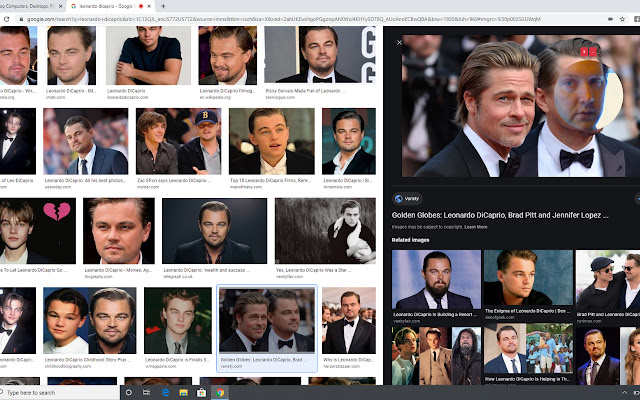Open the thumbnail captioned 'Leonardo DiCaprio: All his best photos'
This screenshot has height=400, width=640.
(86, 141)
